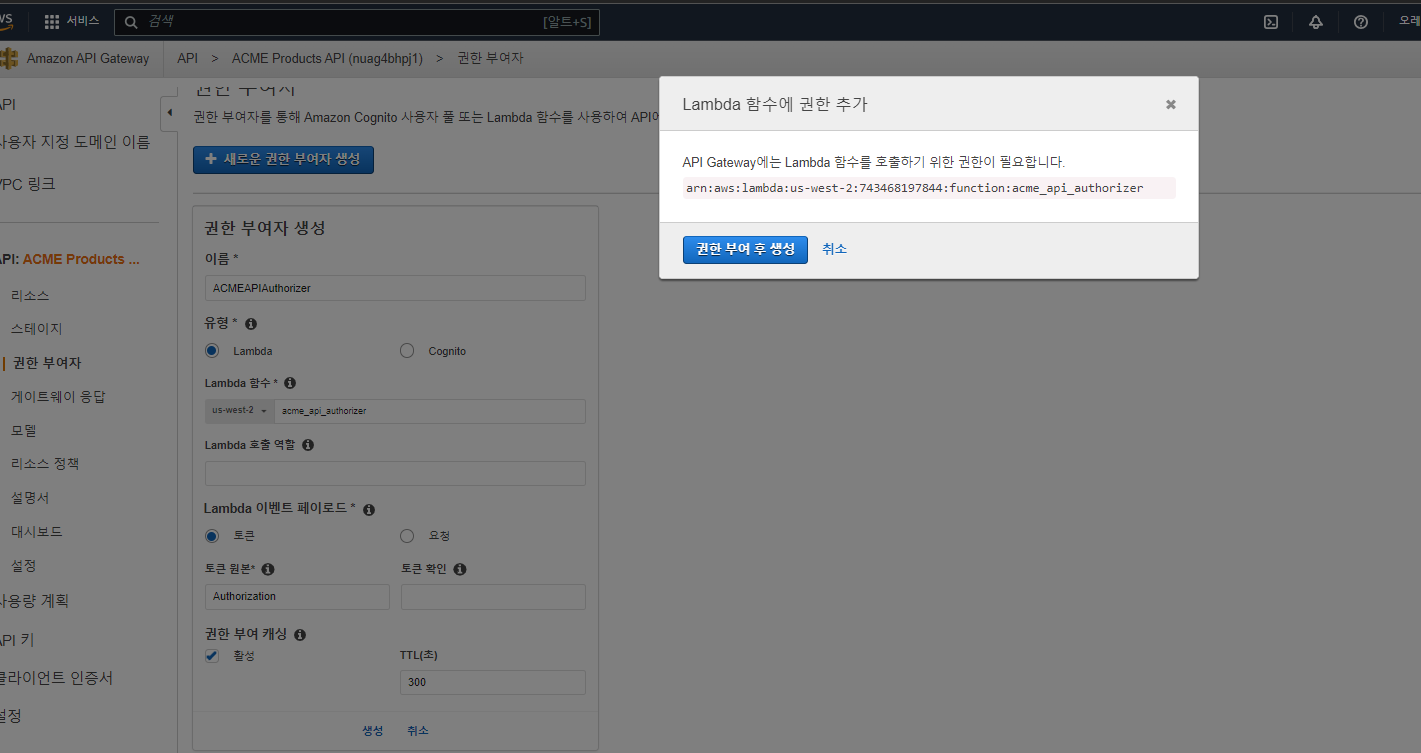Open the help question mark icon

[1361, 22]
